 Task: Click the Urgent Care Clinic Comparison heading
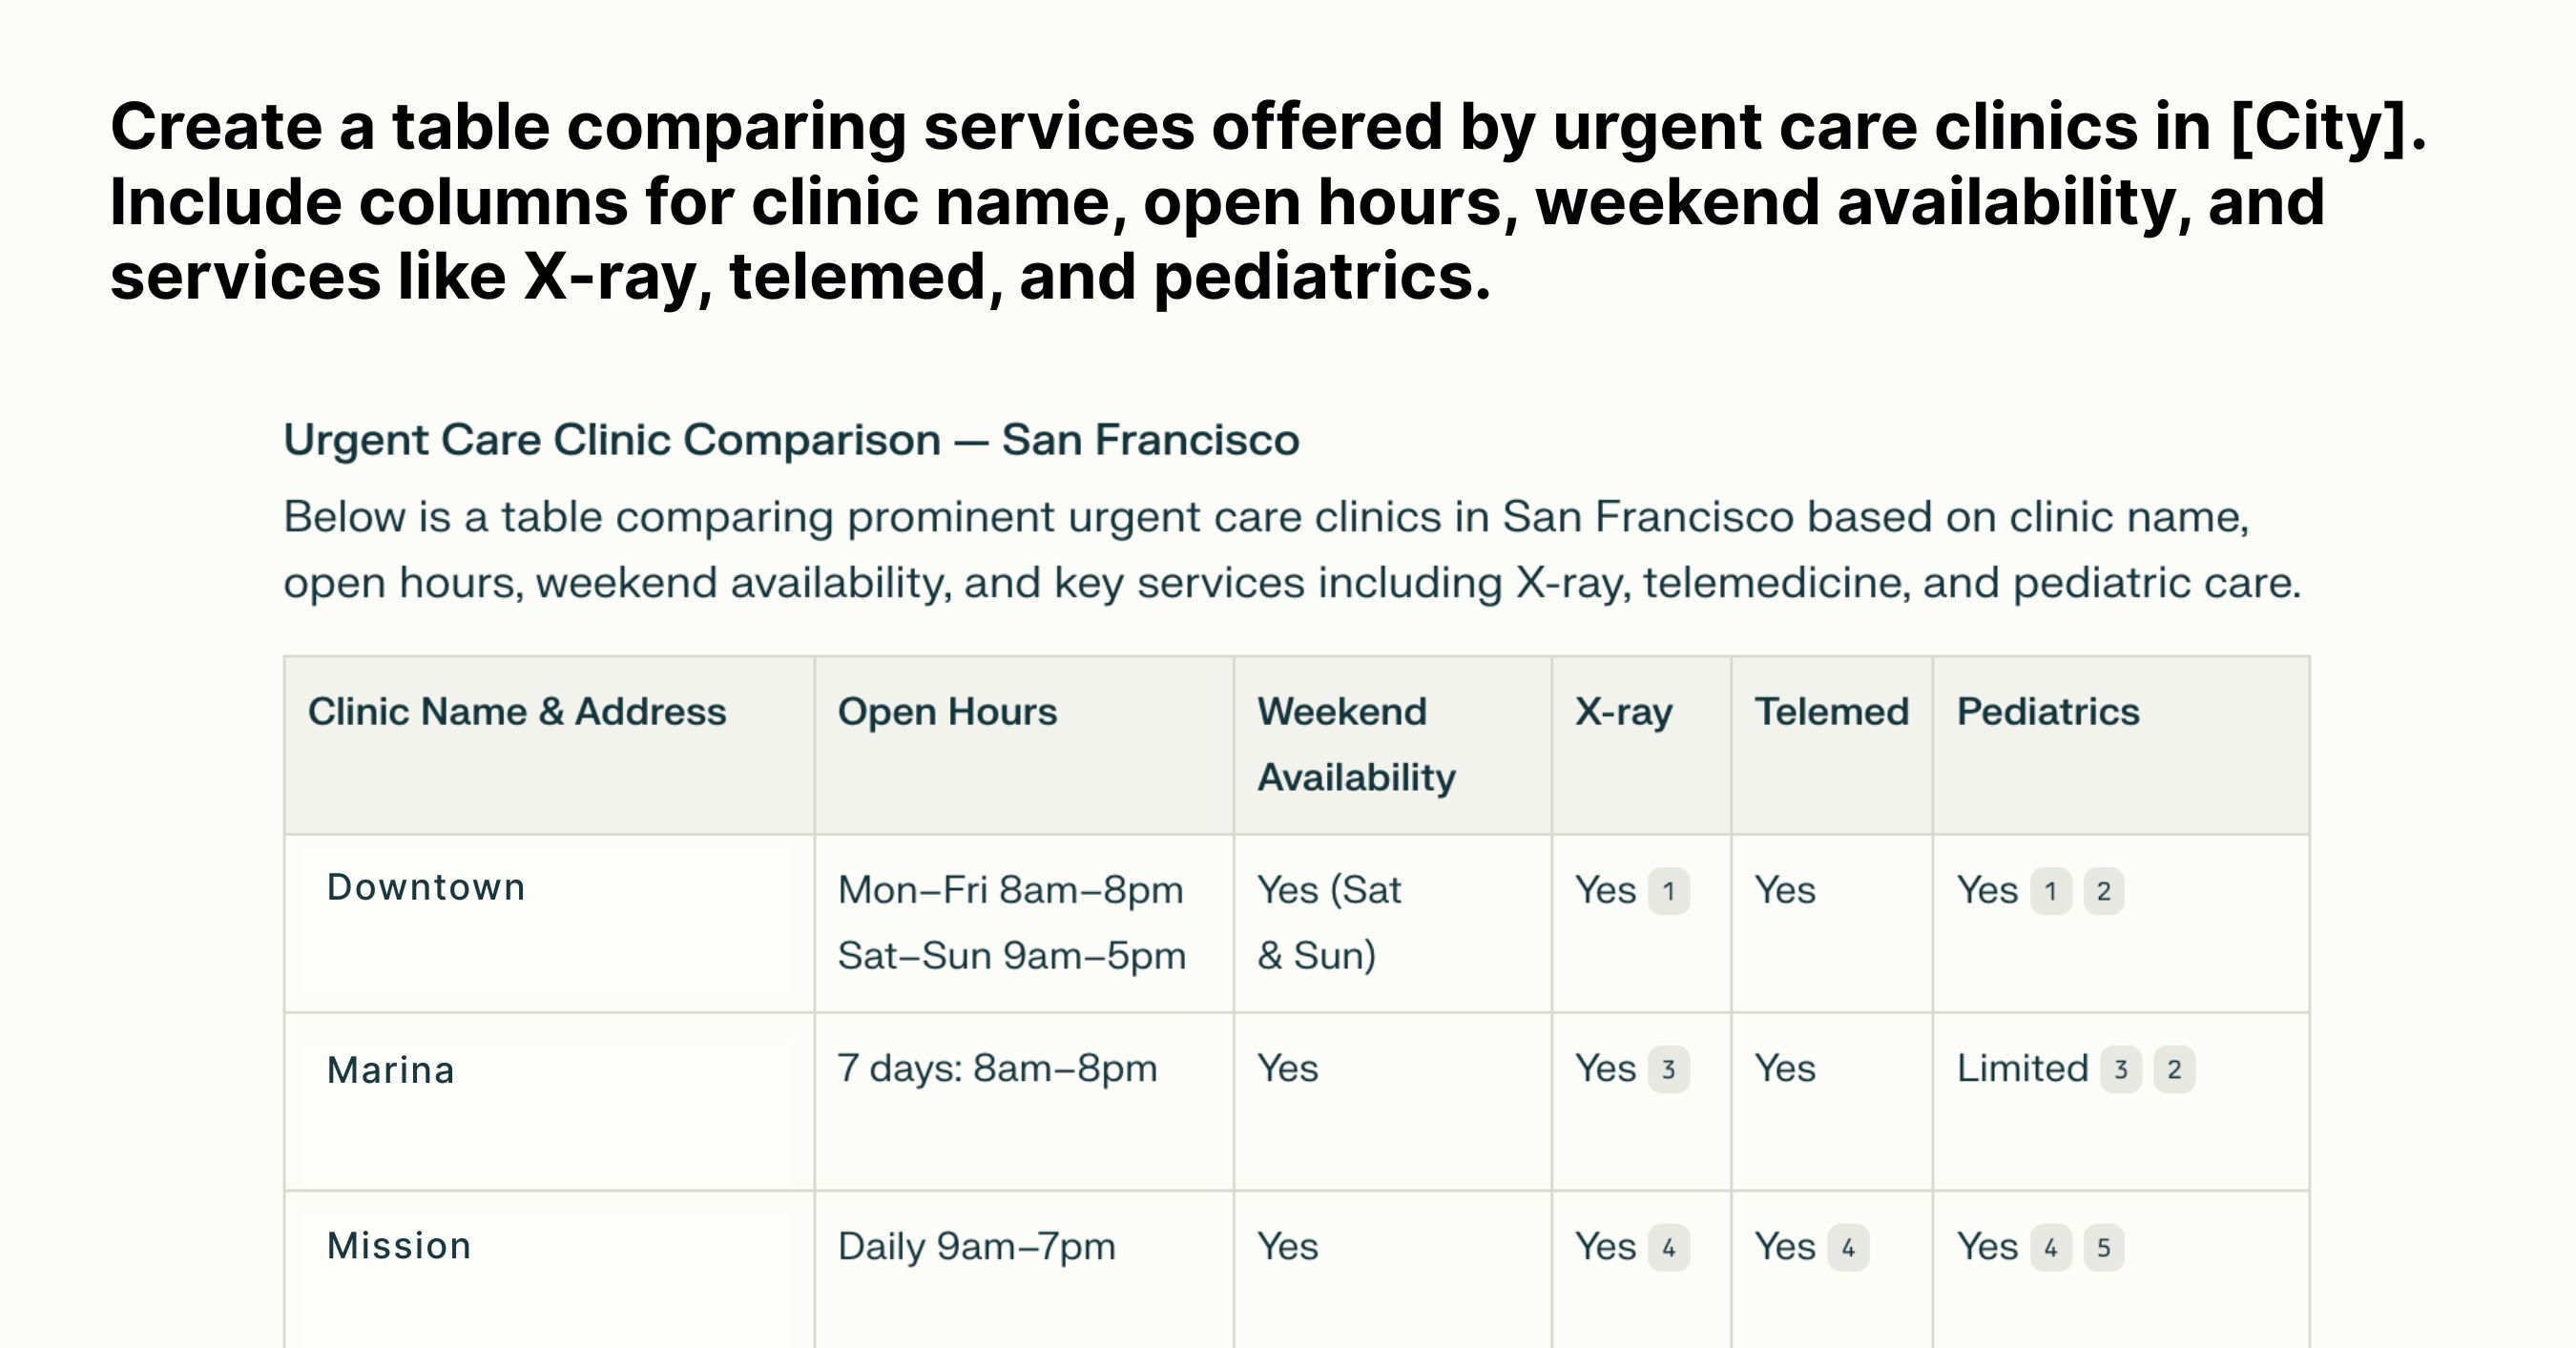(791, 440)
